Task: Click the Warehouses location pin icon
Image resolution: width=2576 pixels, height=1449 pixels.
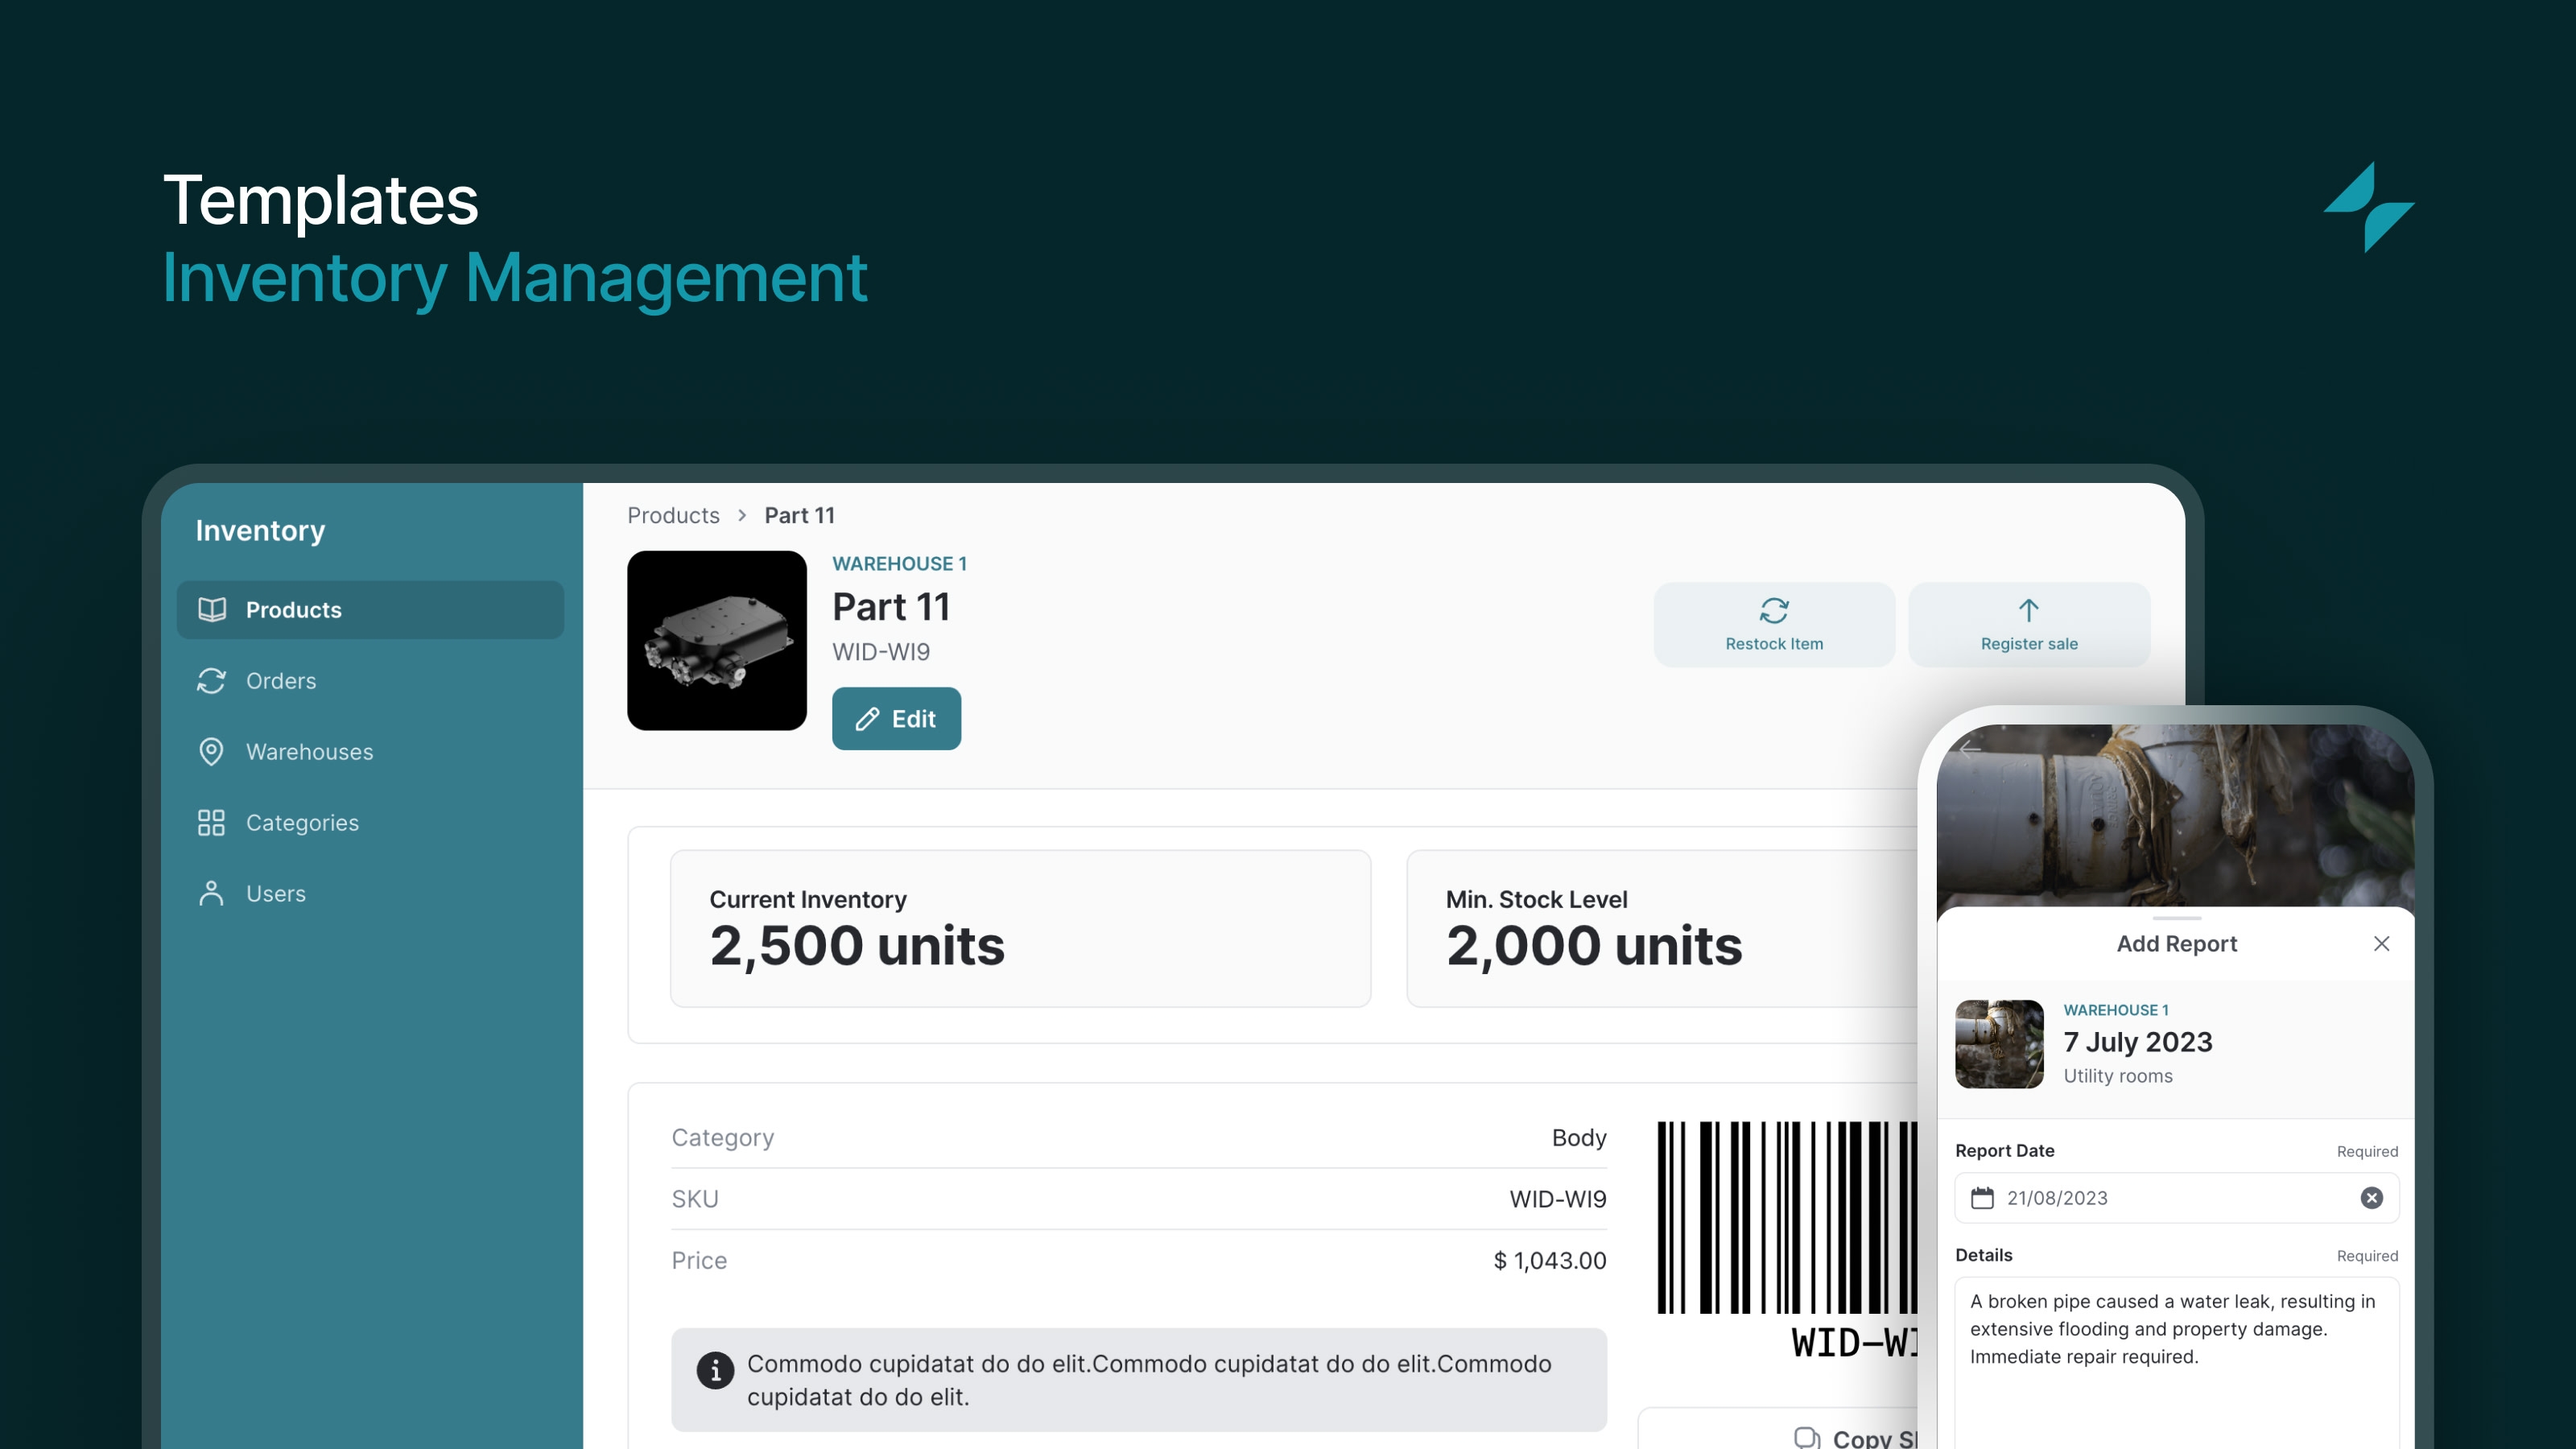Action: click(211, 751)
